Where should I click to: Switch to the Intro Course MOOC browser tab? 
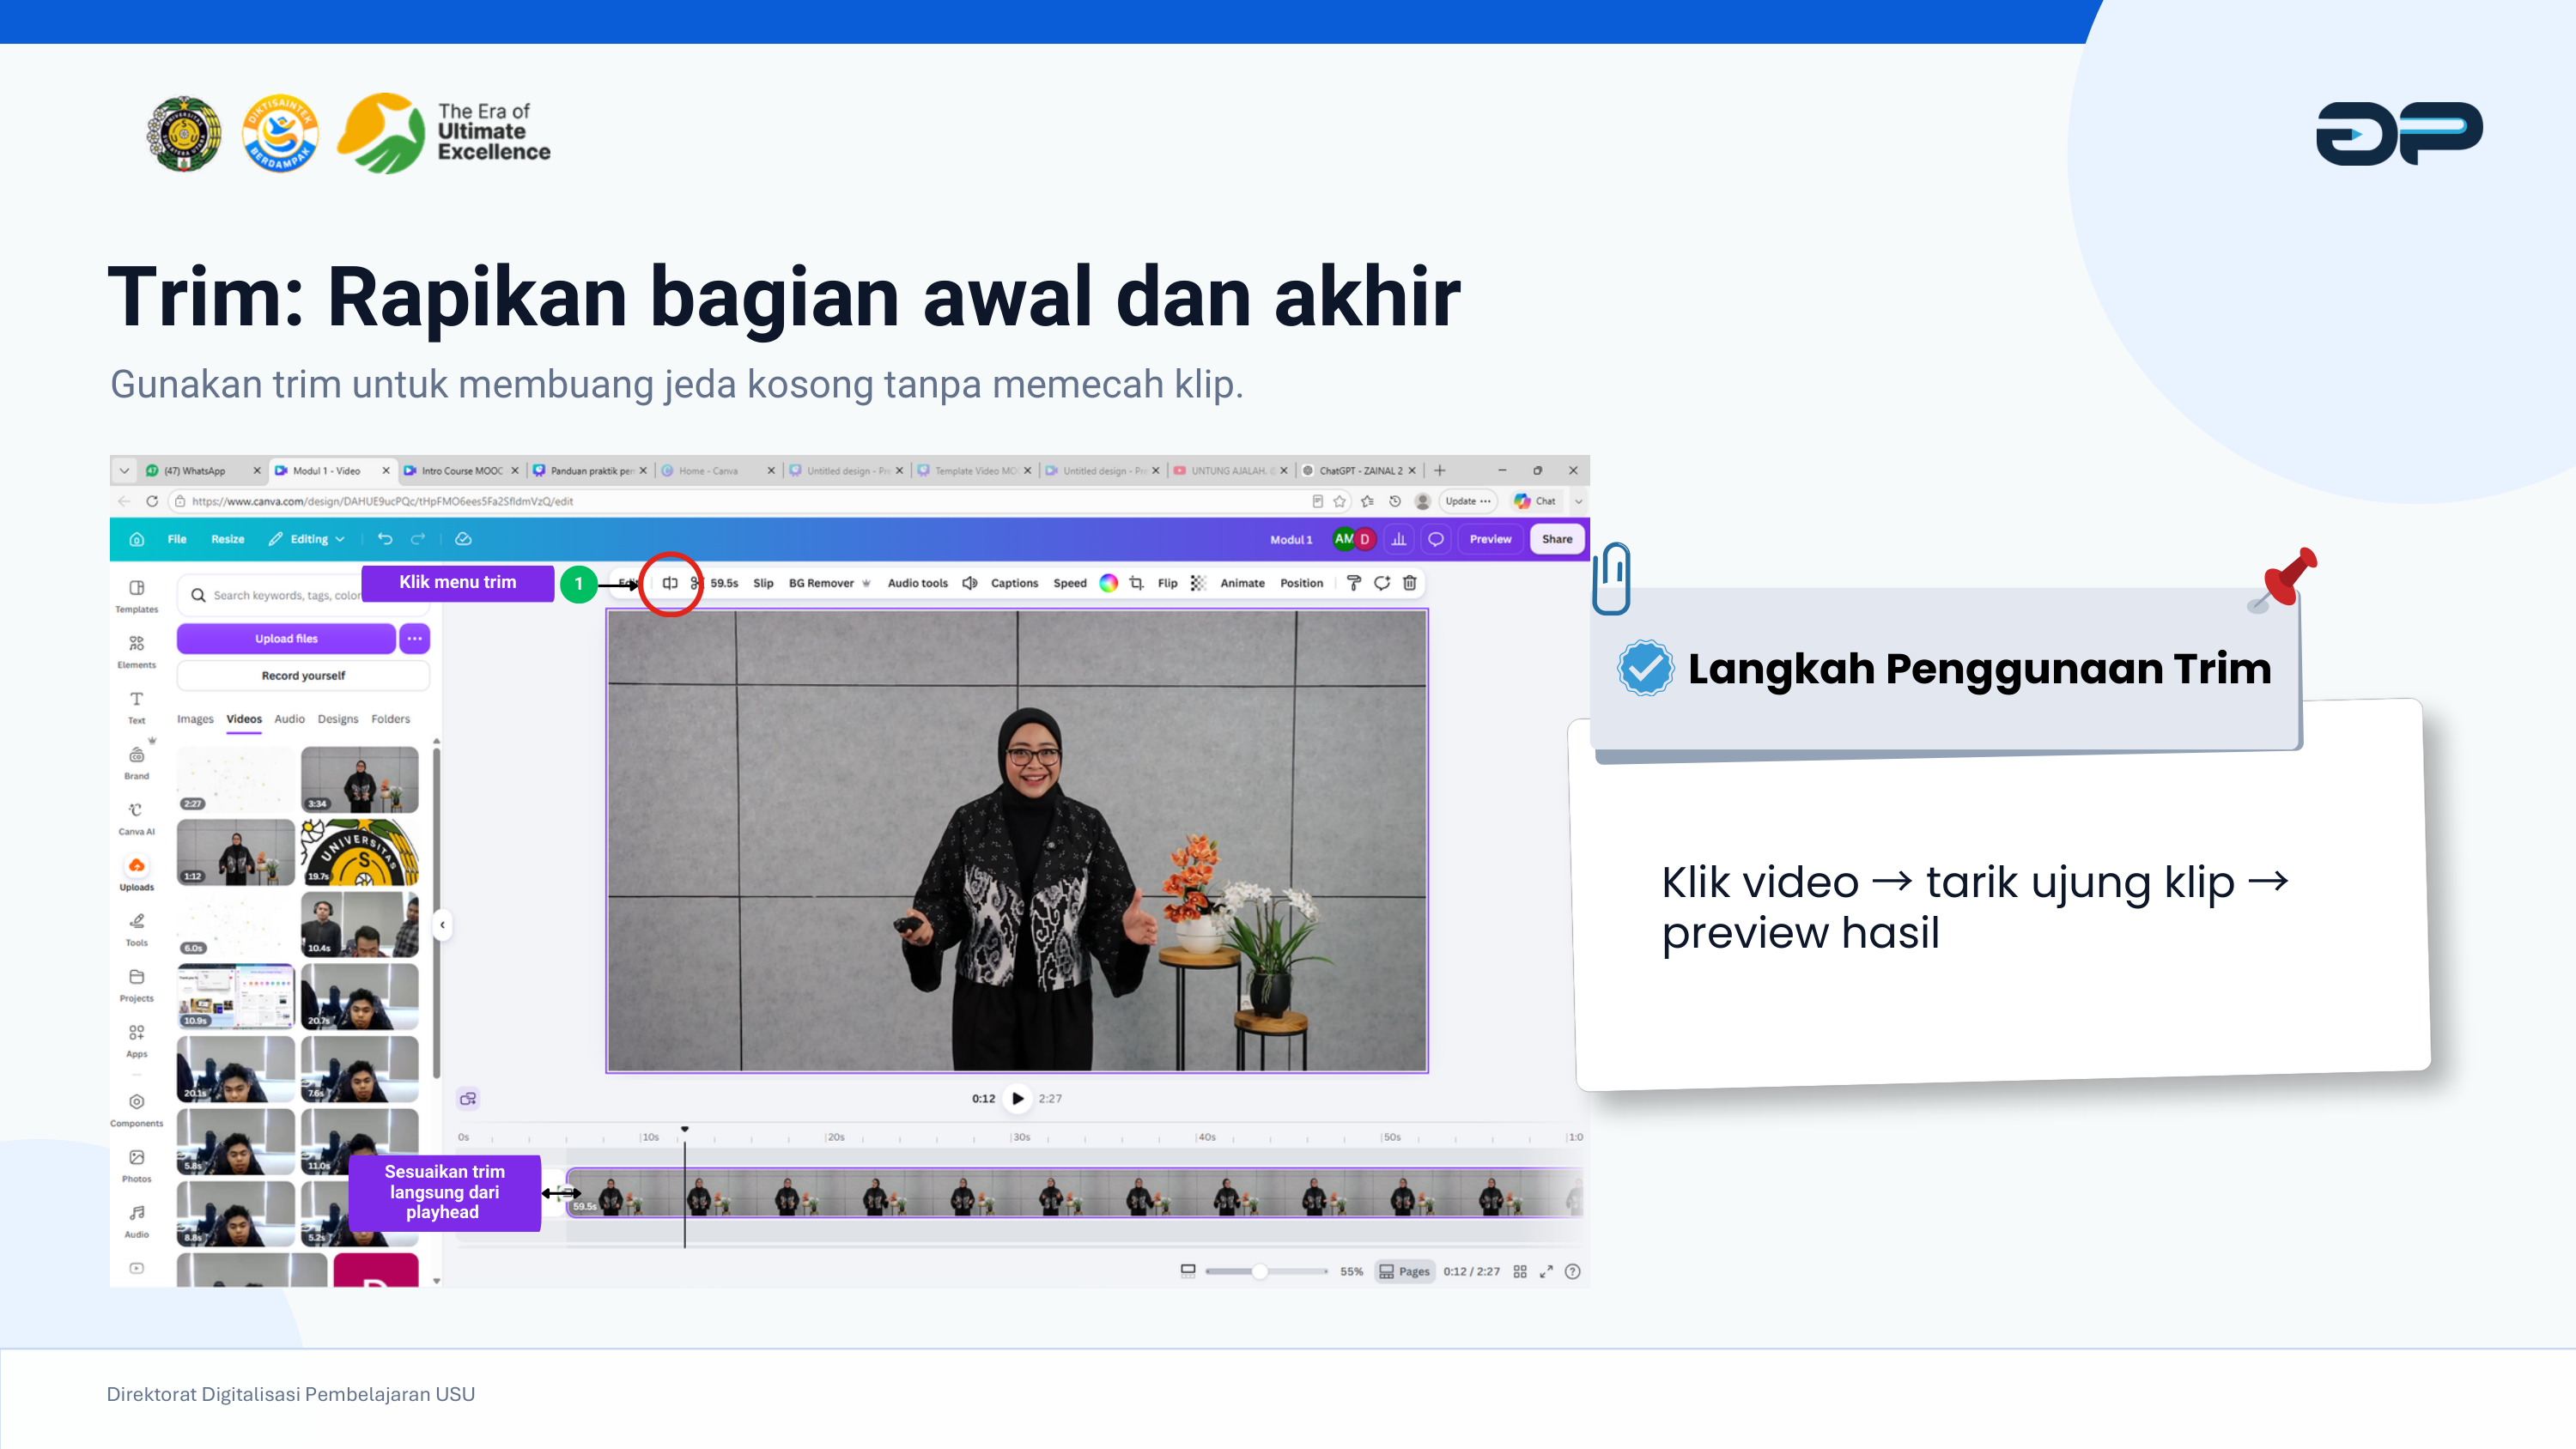(461, 470)
